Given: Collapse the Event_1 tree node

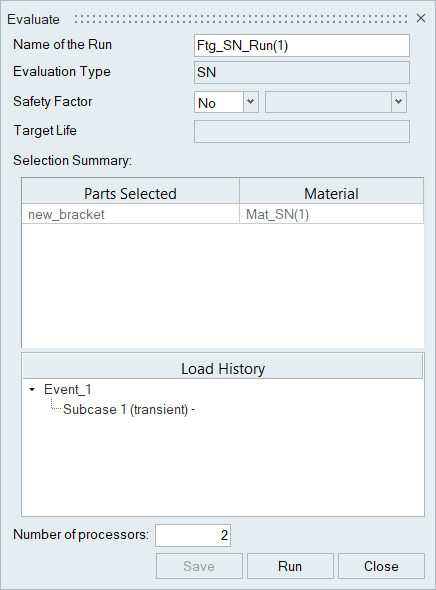Looking at the screenshot, I should point(32,389).
